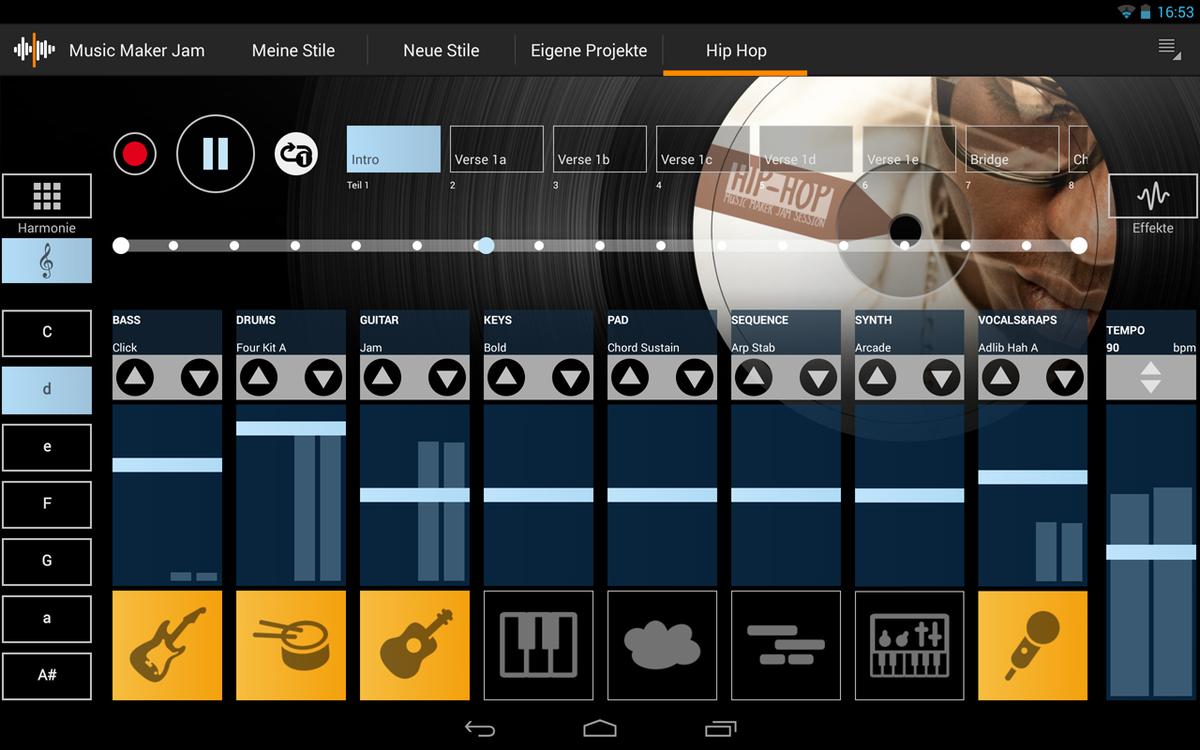Screen dimensions: 1200x750
Task: Click the highlighted playhead dot on timeline
Action: pyautogui.click(x=485, y=245)
